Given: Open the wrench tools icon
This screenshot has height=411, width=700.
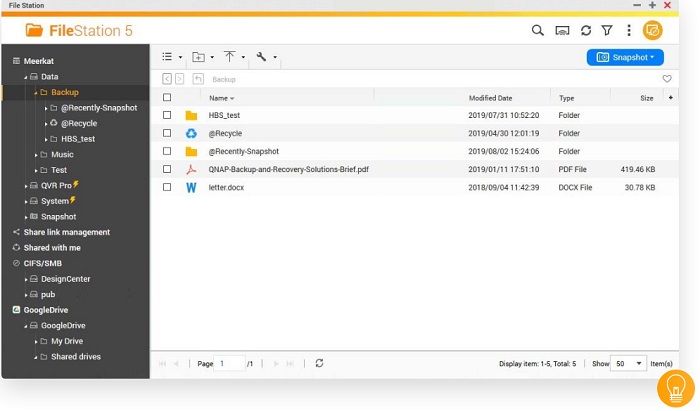Looking at the screenshot, I should click(261, 56).
